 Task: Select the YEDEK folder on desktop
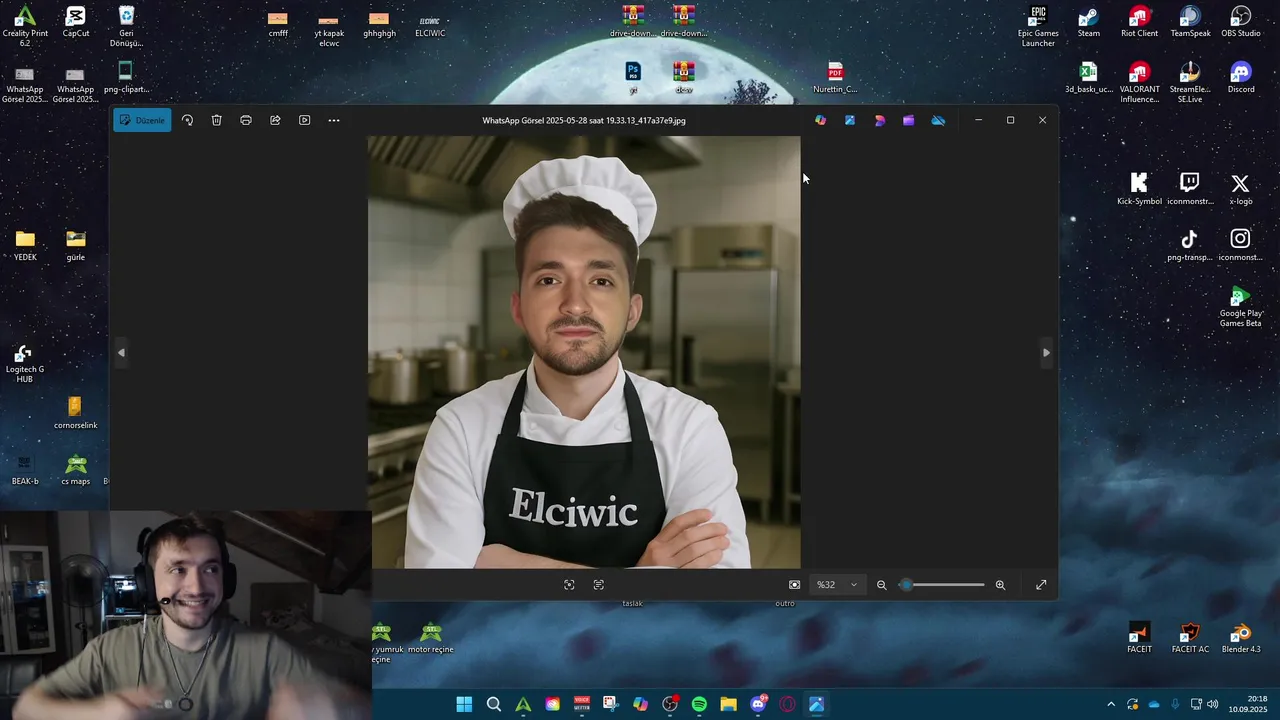click(25, 245)
